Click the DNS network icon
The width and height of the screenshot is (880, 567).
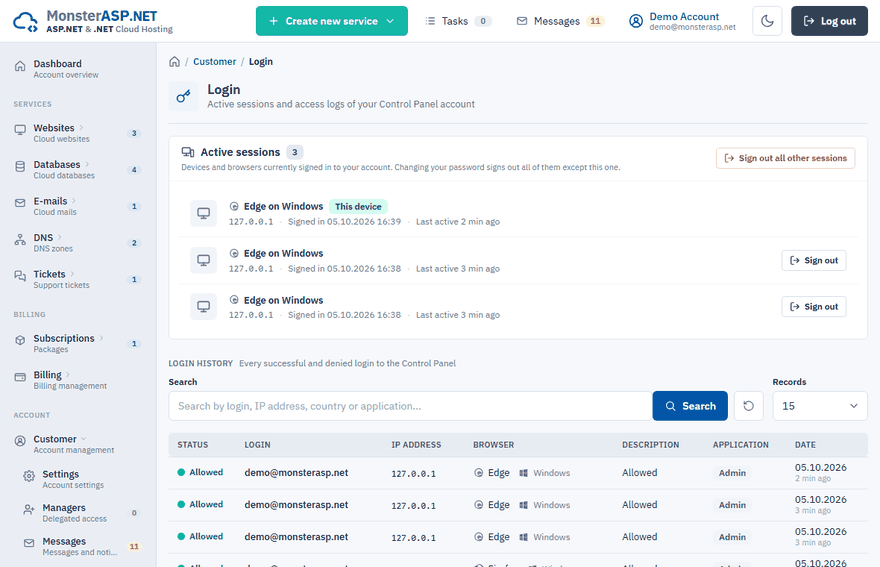point(20,240)
